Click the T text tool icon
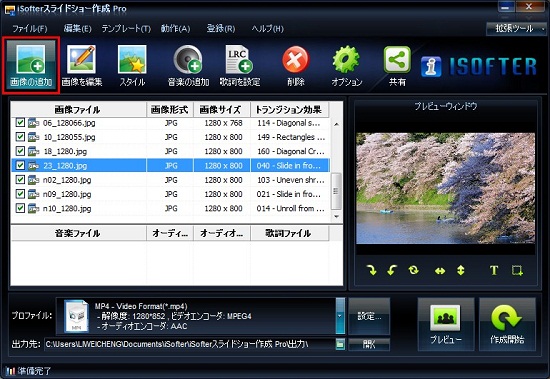 coord(494,270)
